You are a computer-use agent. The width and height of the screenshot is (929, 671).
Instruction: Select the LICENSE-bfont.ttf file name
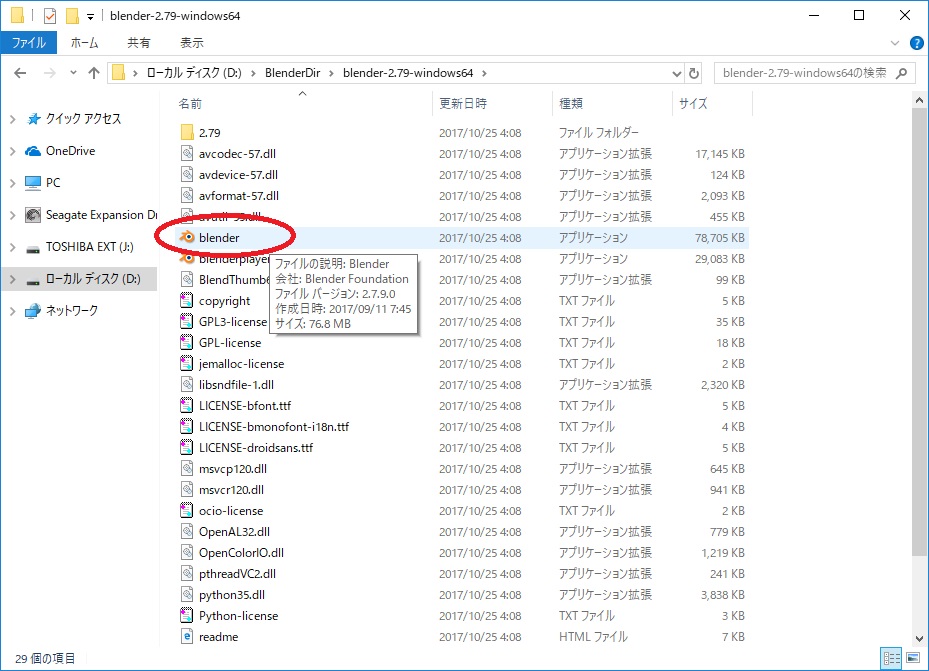tap(245, 406)
